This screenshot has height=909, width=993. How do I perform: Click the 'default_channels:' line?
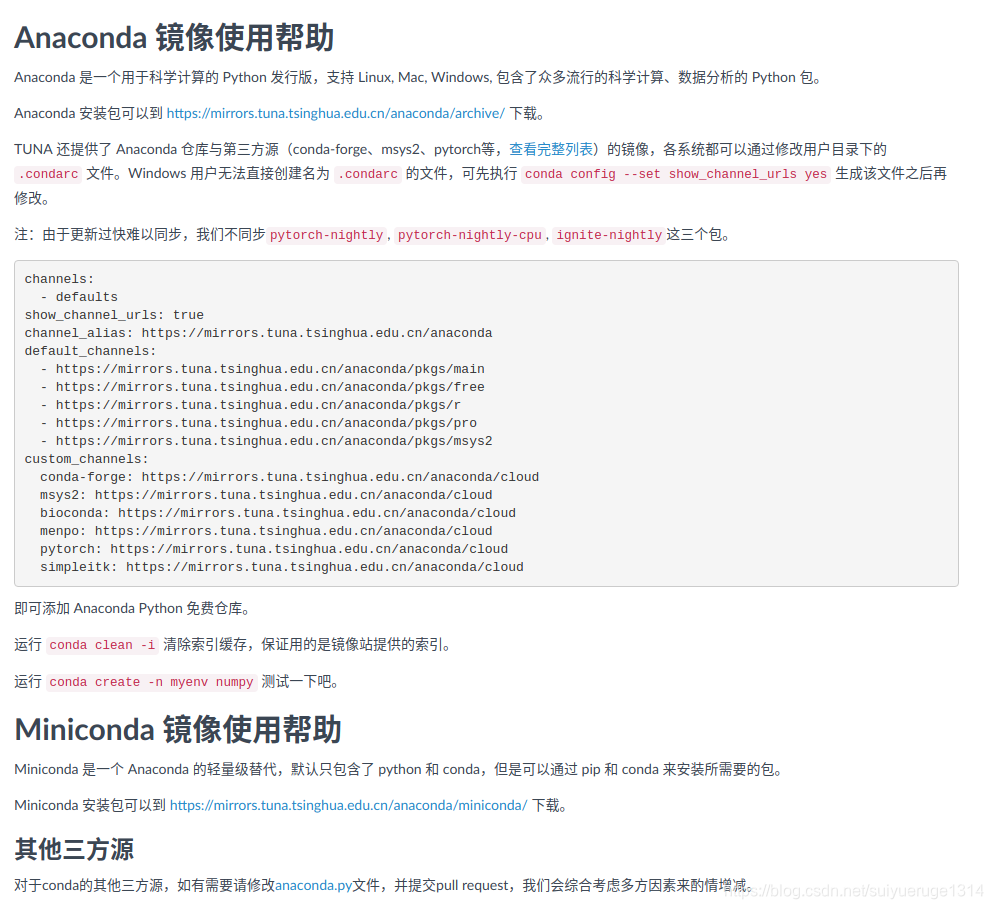pos(90,351)
